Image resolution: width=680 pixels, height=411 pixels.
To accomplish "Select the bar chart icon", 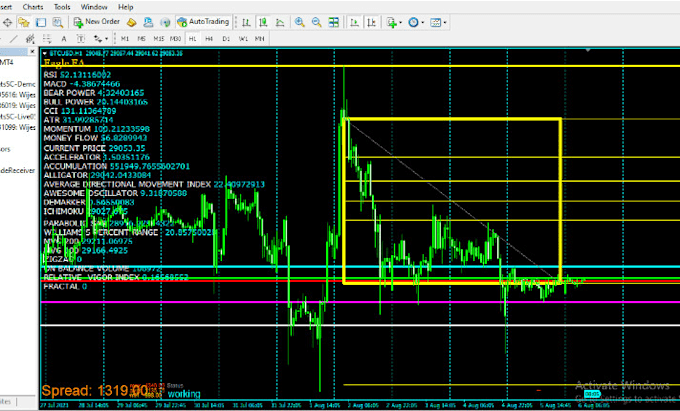I will (x=247, y=21).
